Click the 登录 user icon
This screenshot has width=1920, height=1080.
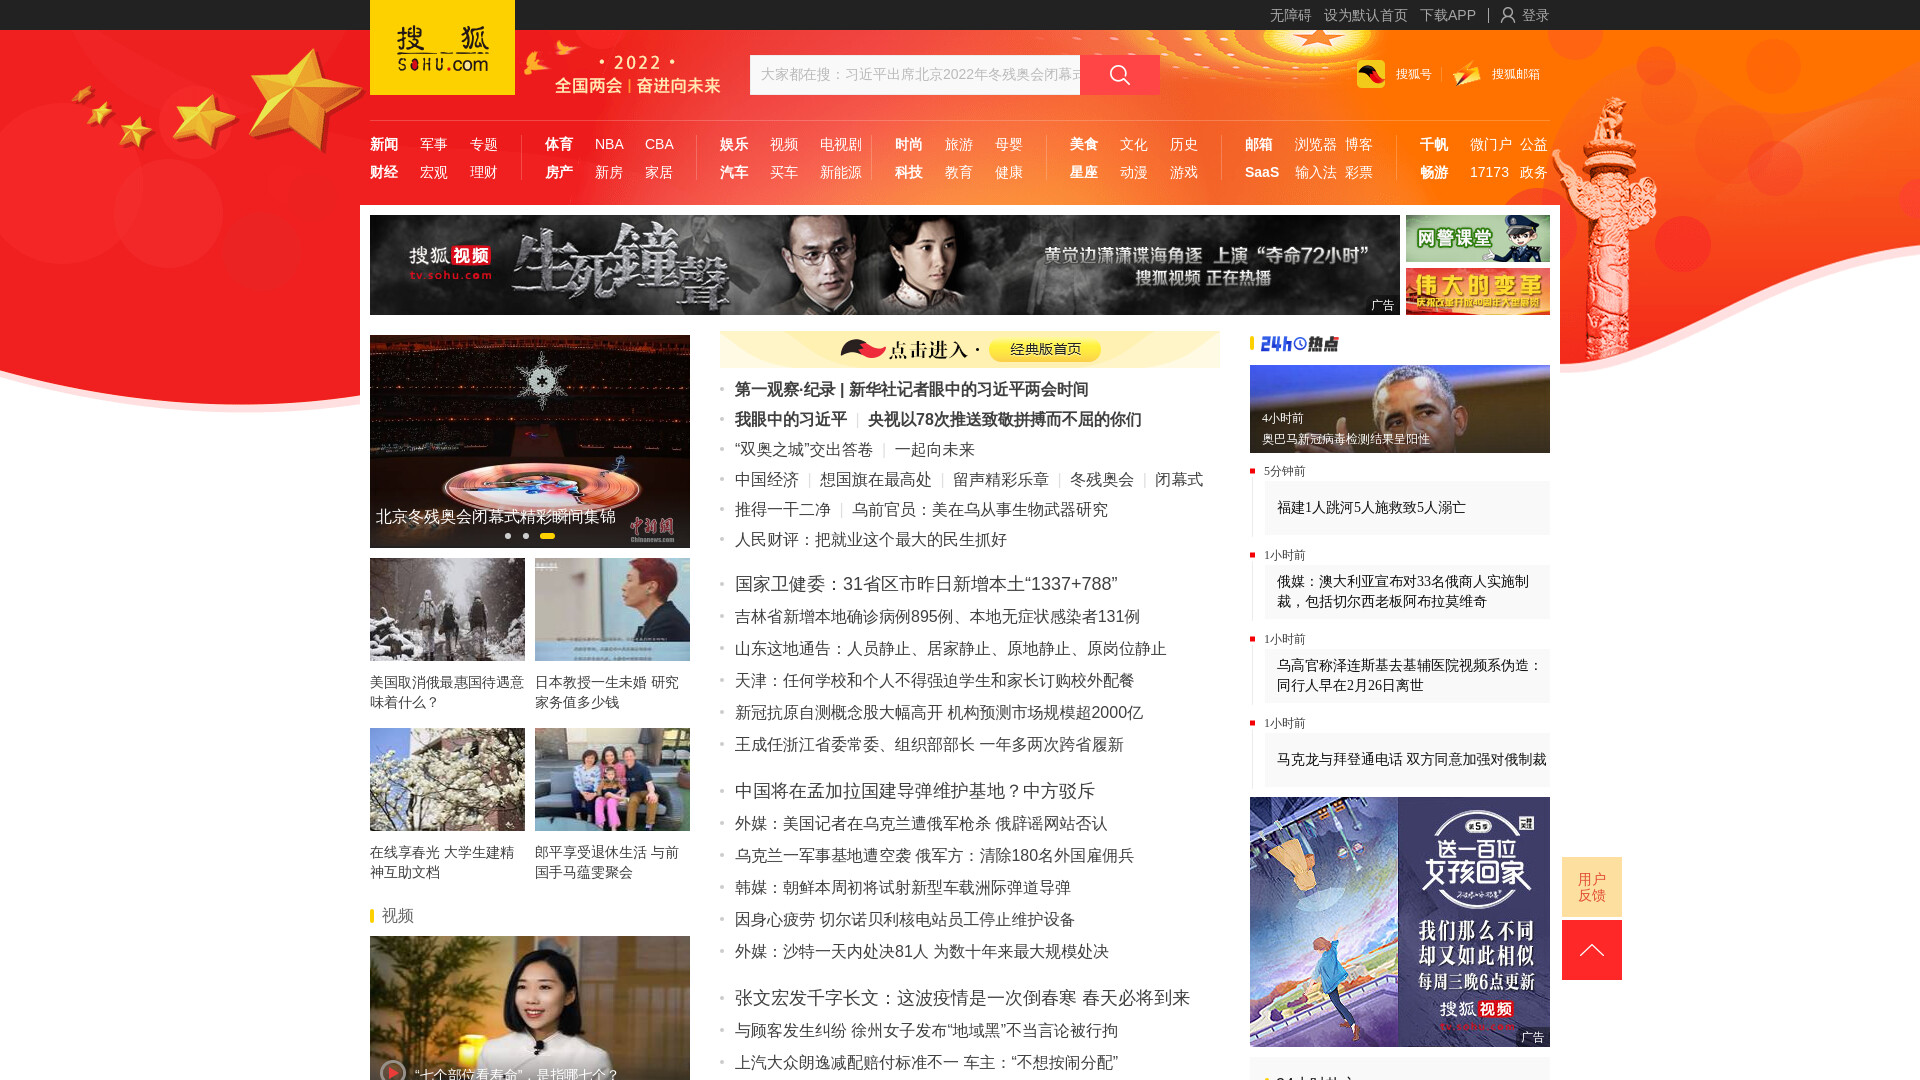point(1508,15)
